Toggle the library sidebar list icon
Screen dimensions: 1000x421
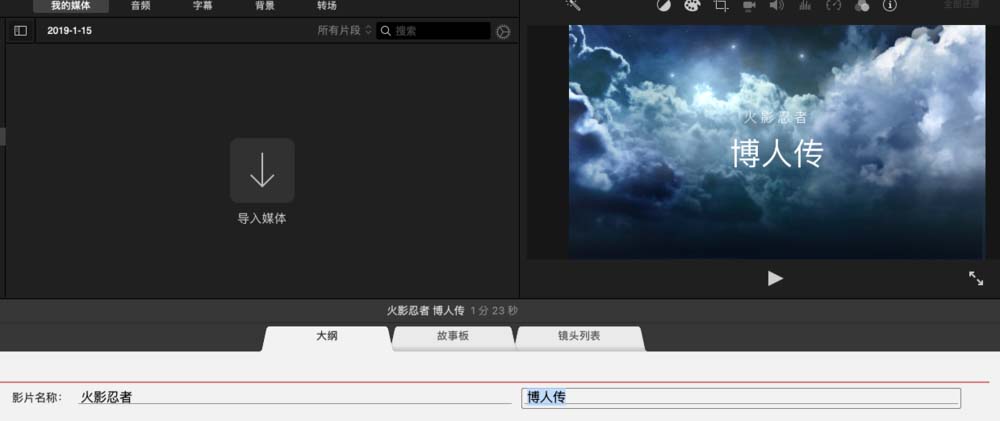tap(20, 31)
